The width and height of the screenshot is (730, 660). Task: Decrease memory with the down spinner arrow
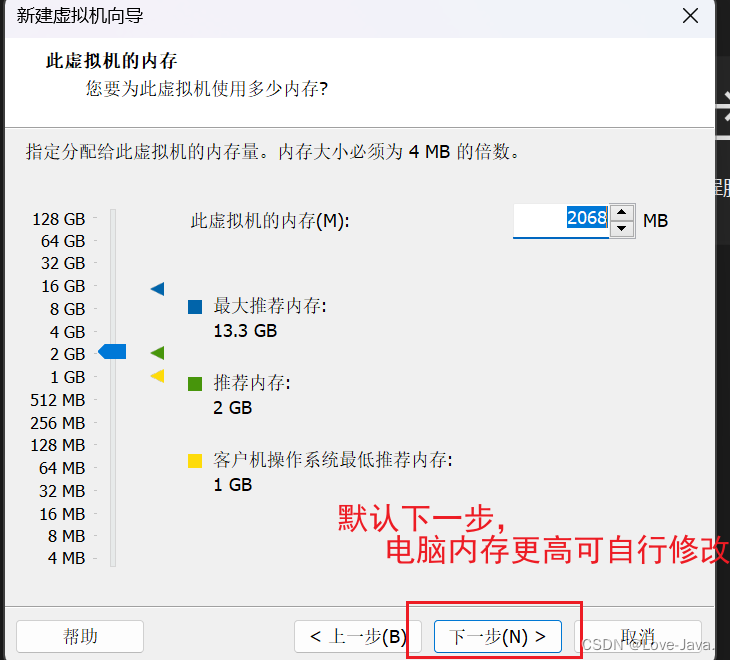pyautogui.click(x=622, y=229)
